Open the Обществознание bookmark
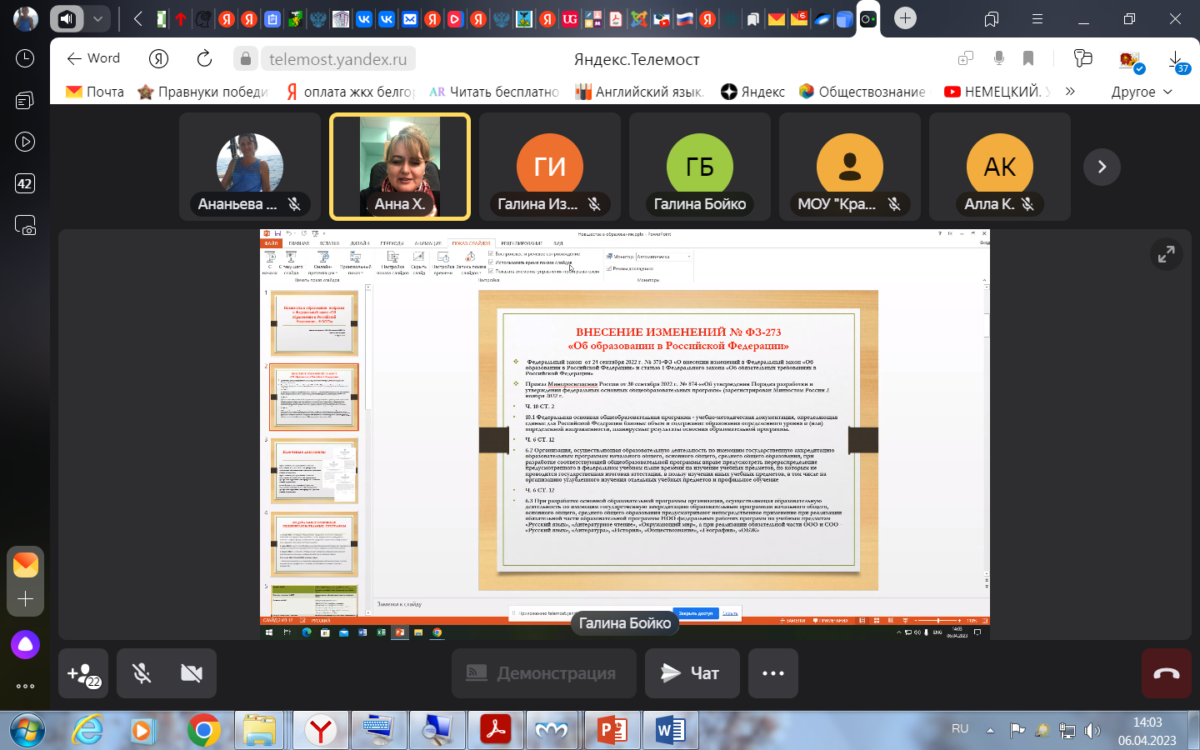The image size is (1200, 750). click(x=862, y=91)
